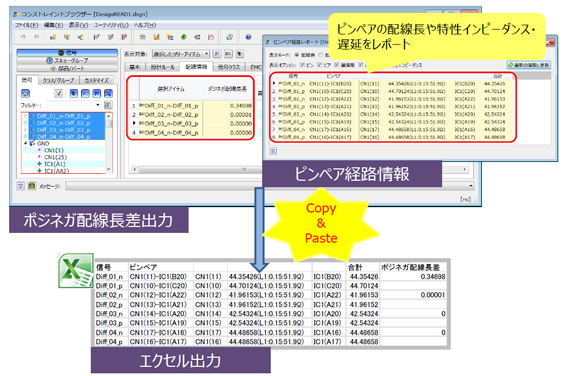Expand the Diff_01_n-Diff_01_p tree node

coord(25,116)
